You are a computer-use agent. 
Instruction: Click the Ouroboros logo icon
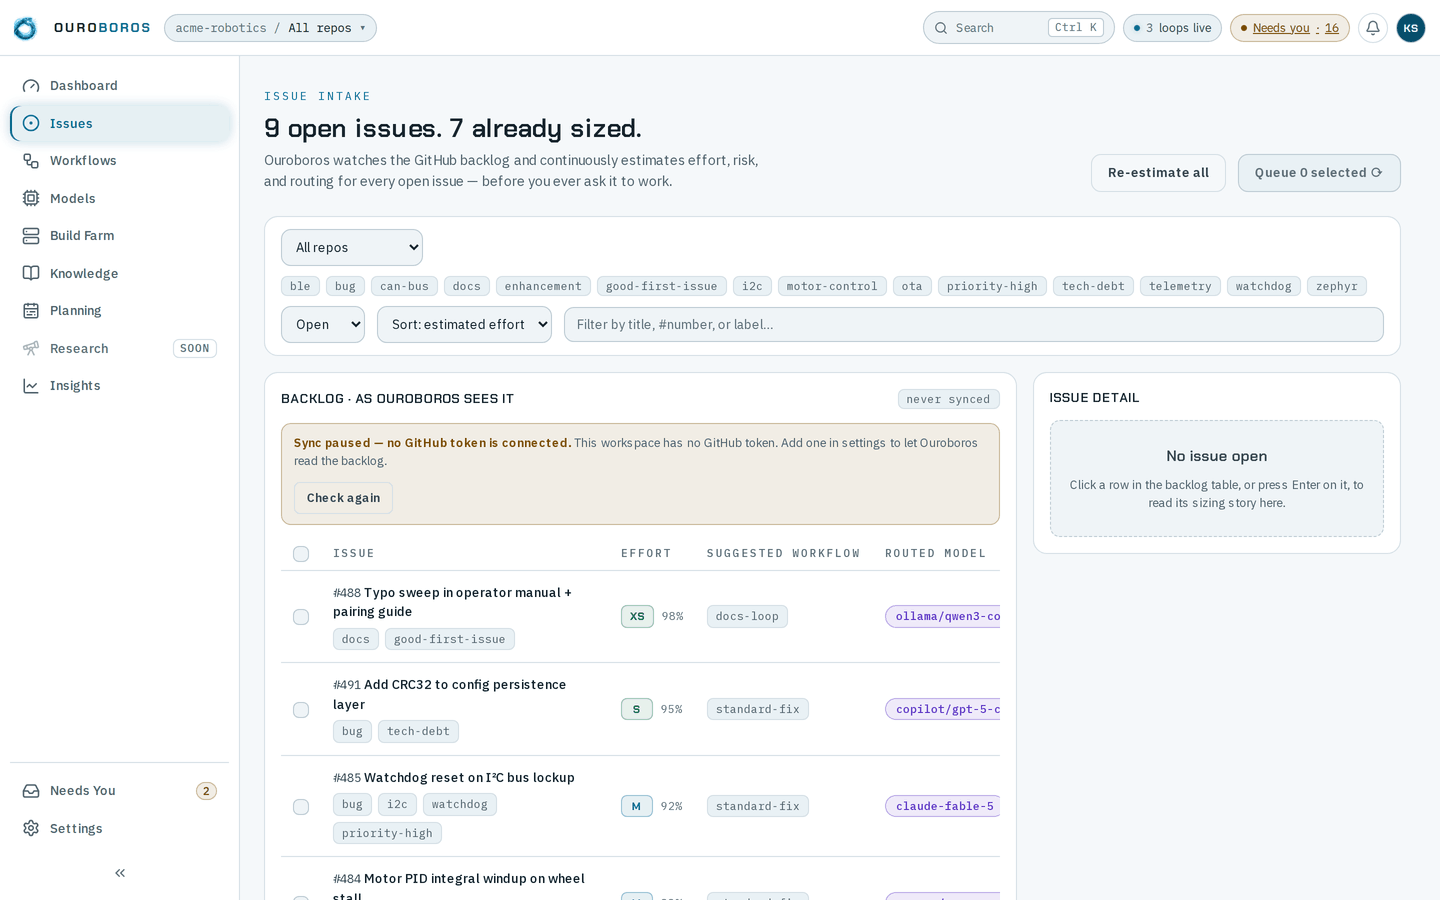25,28
